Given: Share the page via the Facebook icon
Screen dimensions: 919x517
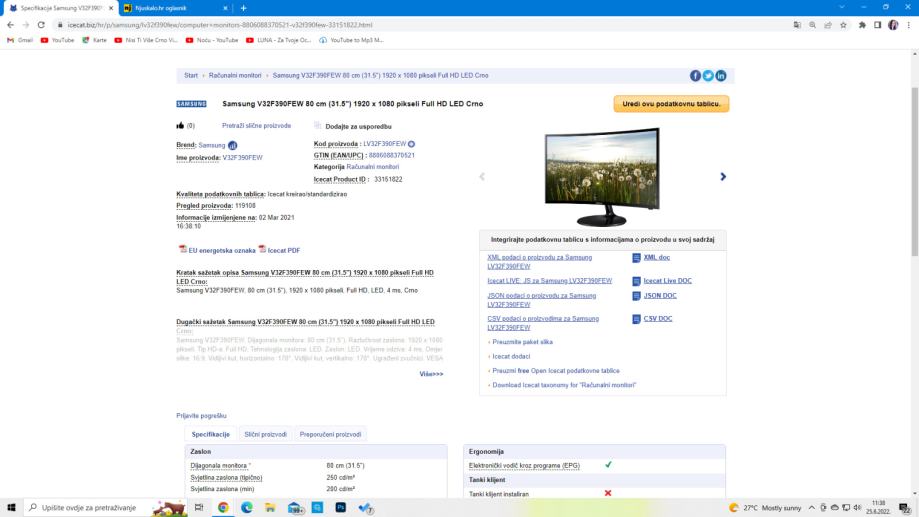Looking at the screenshot, I should pyautogui.click(x=696, y=76).
